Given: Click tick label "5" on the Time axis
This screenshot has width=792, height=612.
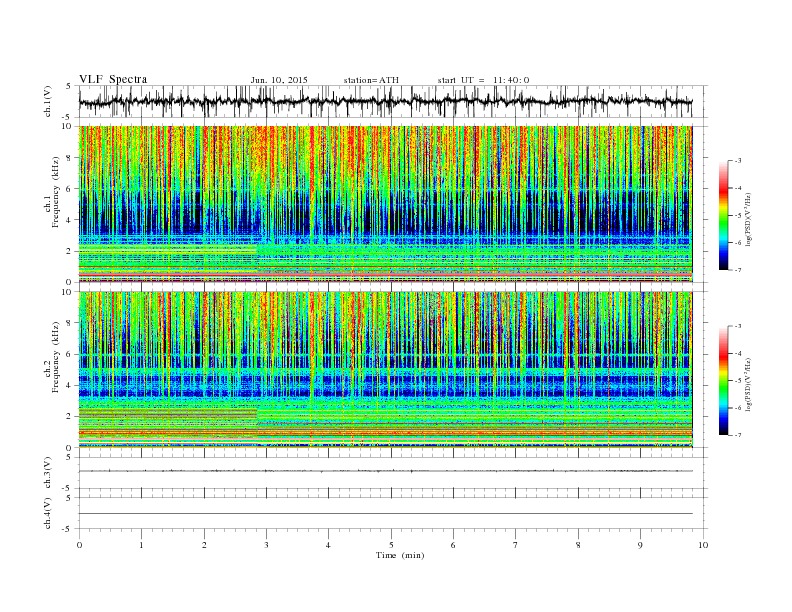Looking at the screenshot, I should coord(391,545).
